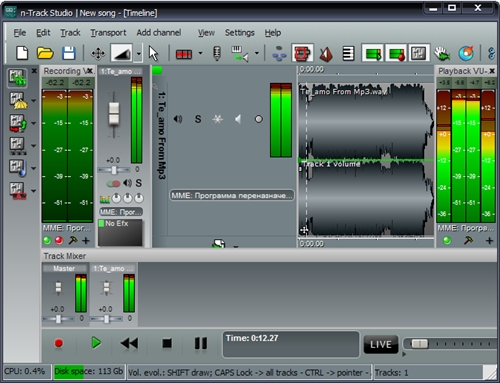Toggle playback VU meter green icon
This screenshot has height=383, width=500.
[x=373, y=53]
